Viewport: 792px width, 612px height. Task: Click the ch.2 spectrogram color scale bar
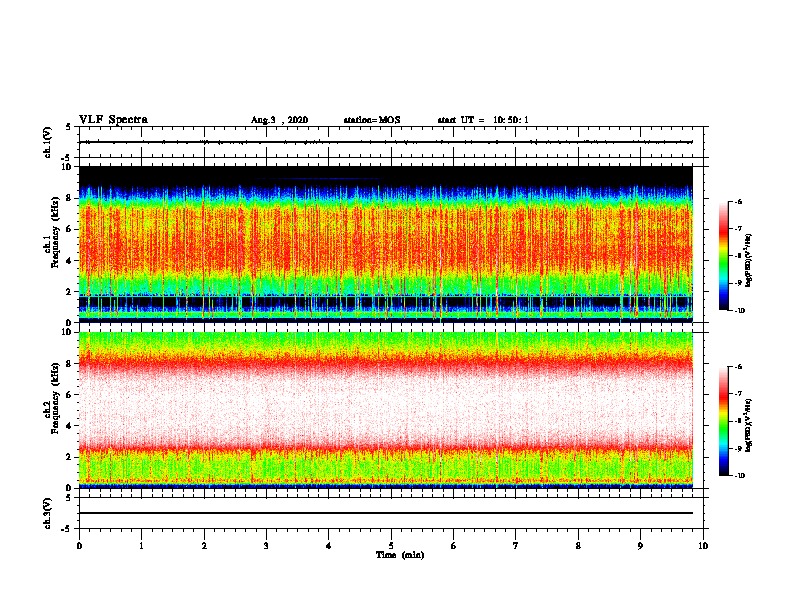724,421
